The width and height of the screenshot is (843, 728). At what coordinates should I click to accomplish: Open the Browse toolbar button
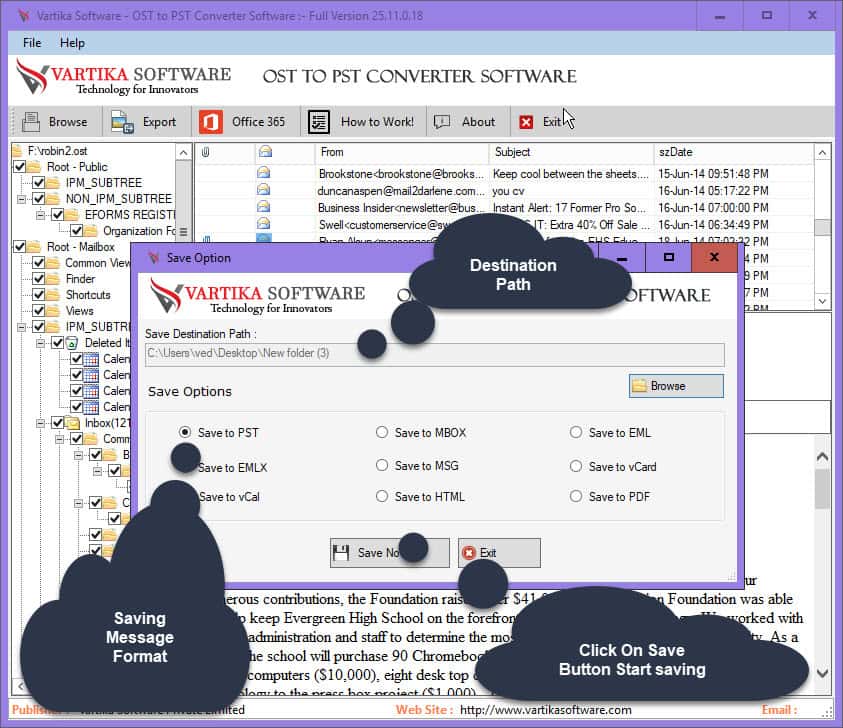[55, 122]
